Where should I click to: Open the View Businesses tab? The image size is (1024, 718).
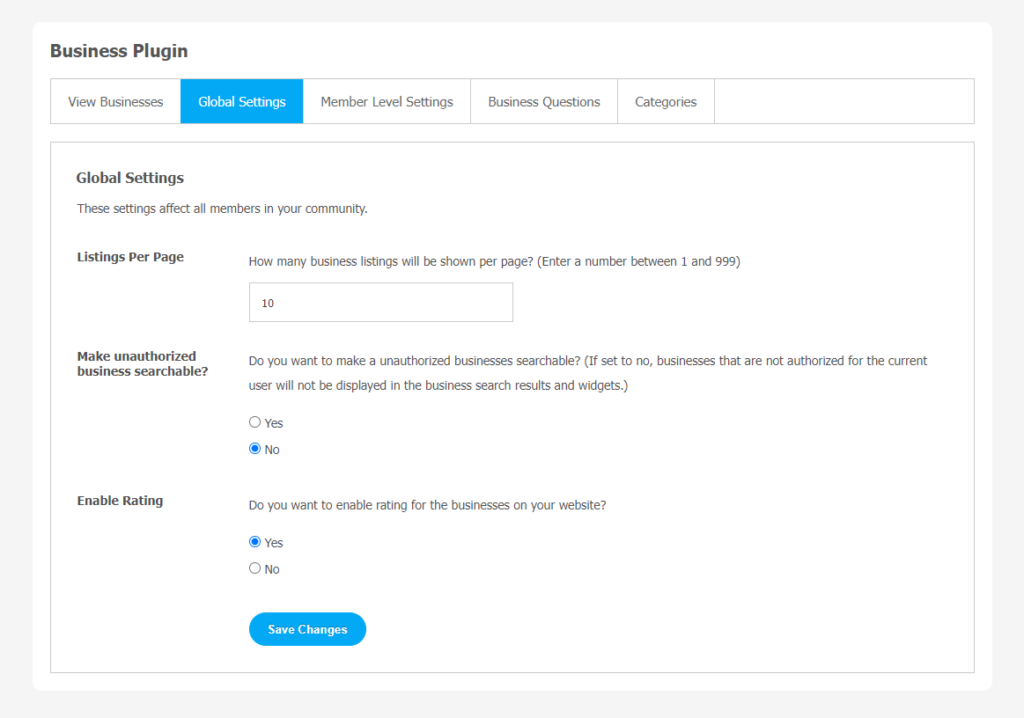[x=116, y=102]
